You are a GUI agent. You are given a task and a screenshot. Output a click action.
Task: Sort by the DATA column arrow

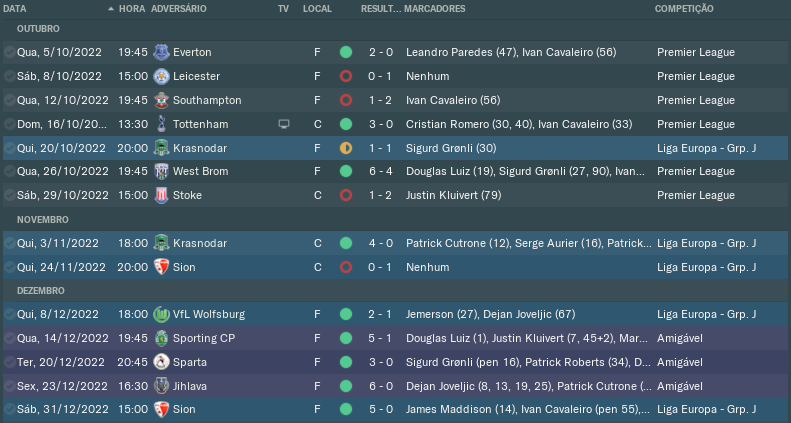107,8
